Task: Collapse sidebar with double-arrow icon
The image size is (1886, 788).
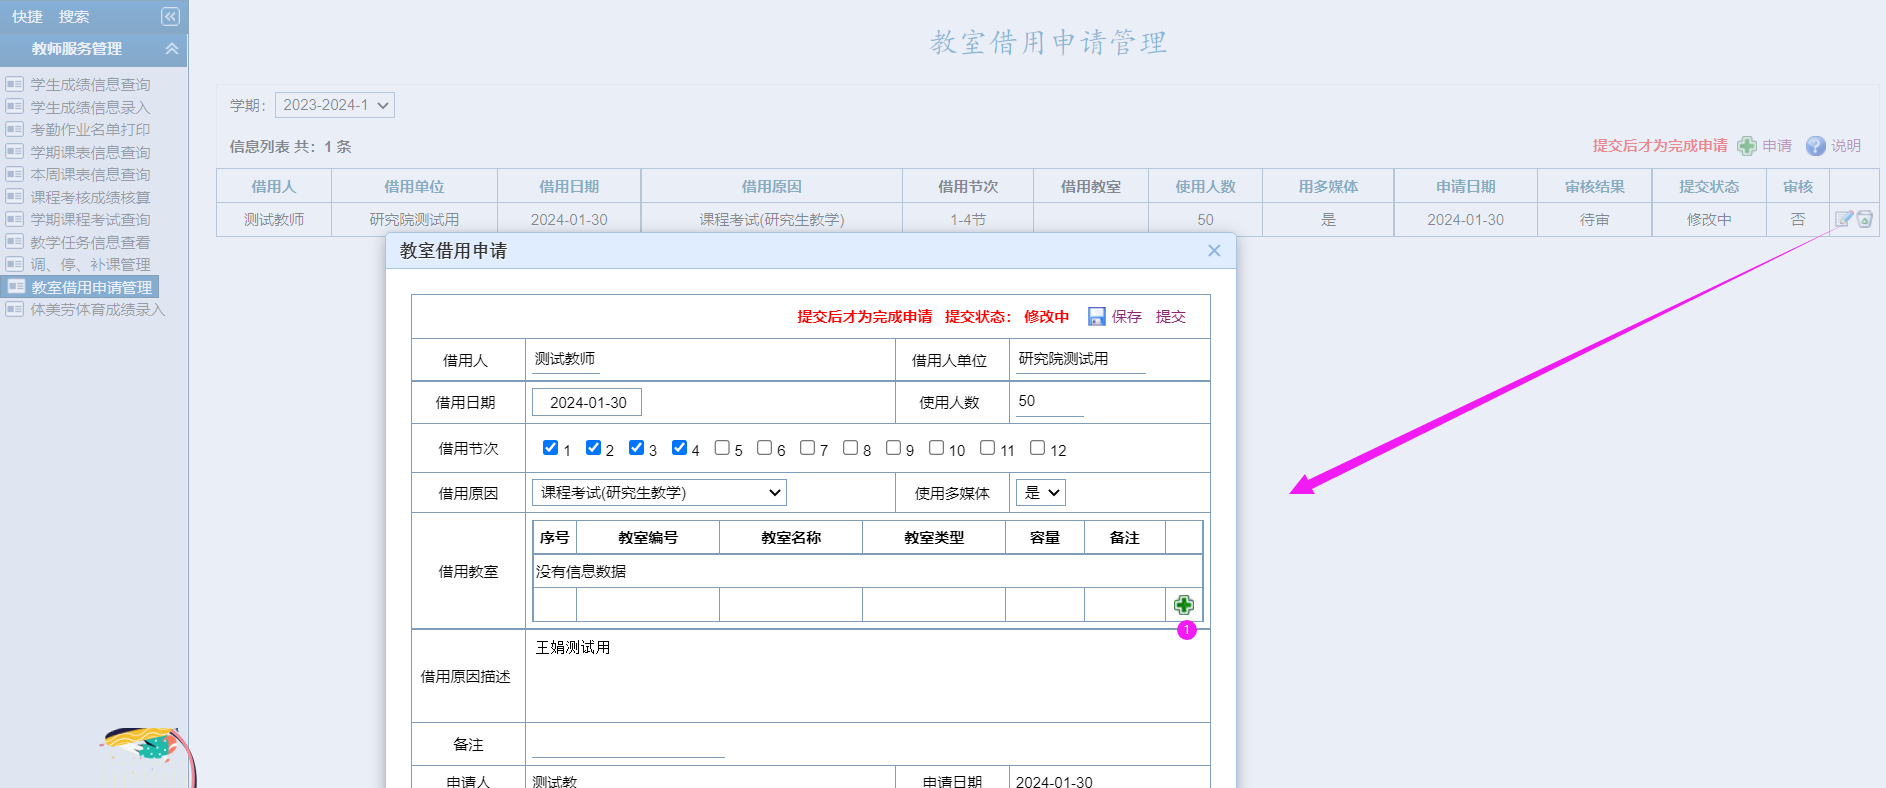Action: coord(170,17)
